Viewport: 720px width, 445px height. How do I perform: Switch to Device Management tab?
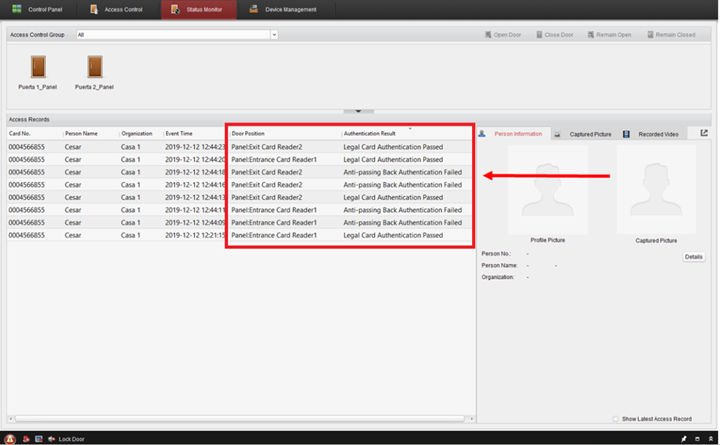[x=283, y=9]
